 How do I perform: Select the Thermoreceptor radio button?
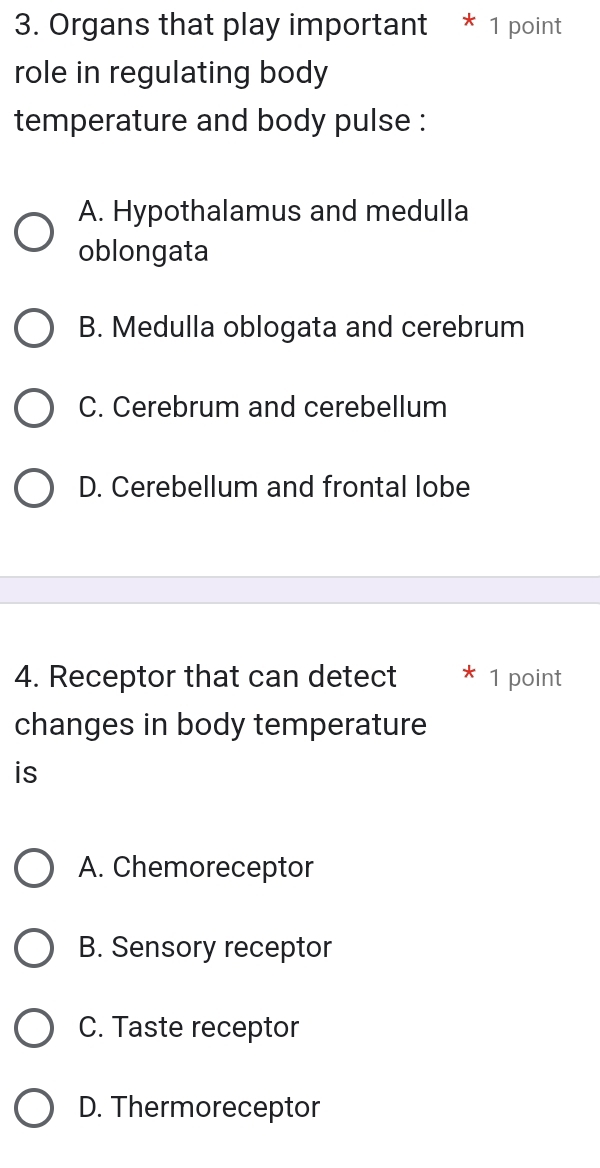(34, 1108)
